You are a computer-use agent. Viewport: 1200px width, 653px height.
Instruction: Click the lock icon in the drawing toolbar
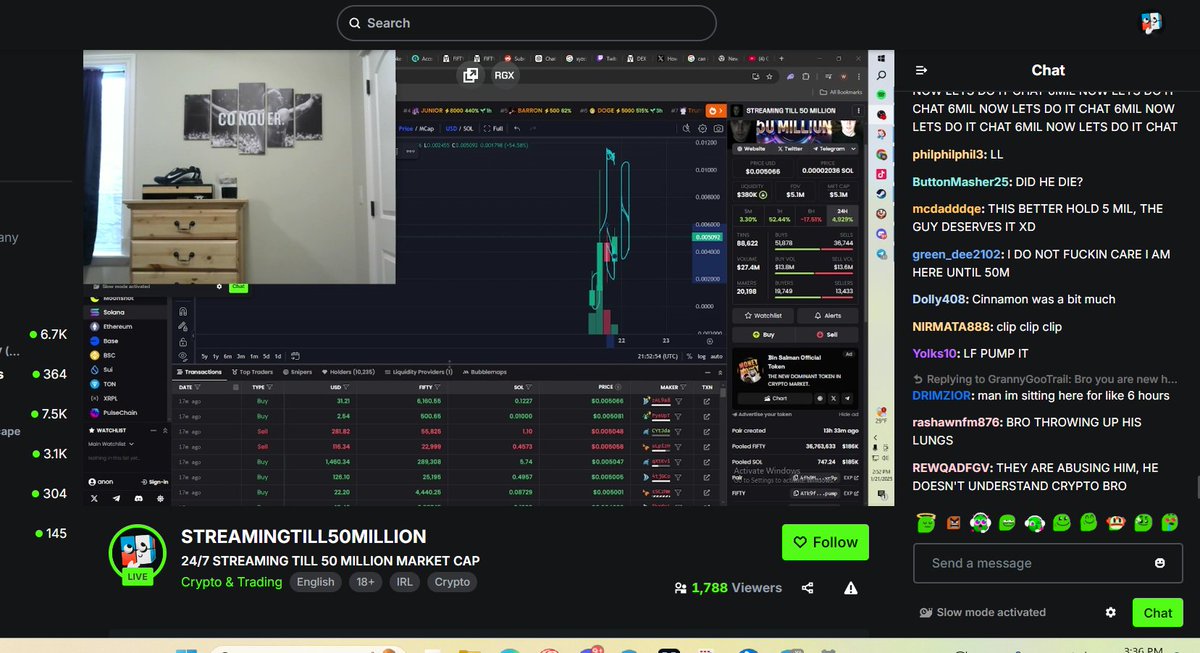[x=183, y=342]
